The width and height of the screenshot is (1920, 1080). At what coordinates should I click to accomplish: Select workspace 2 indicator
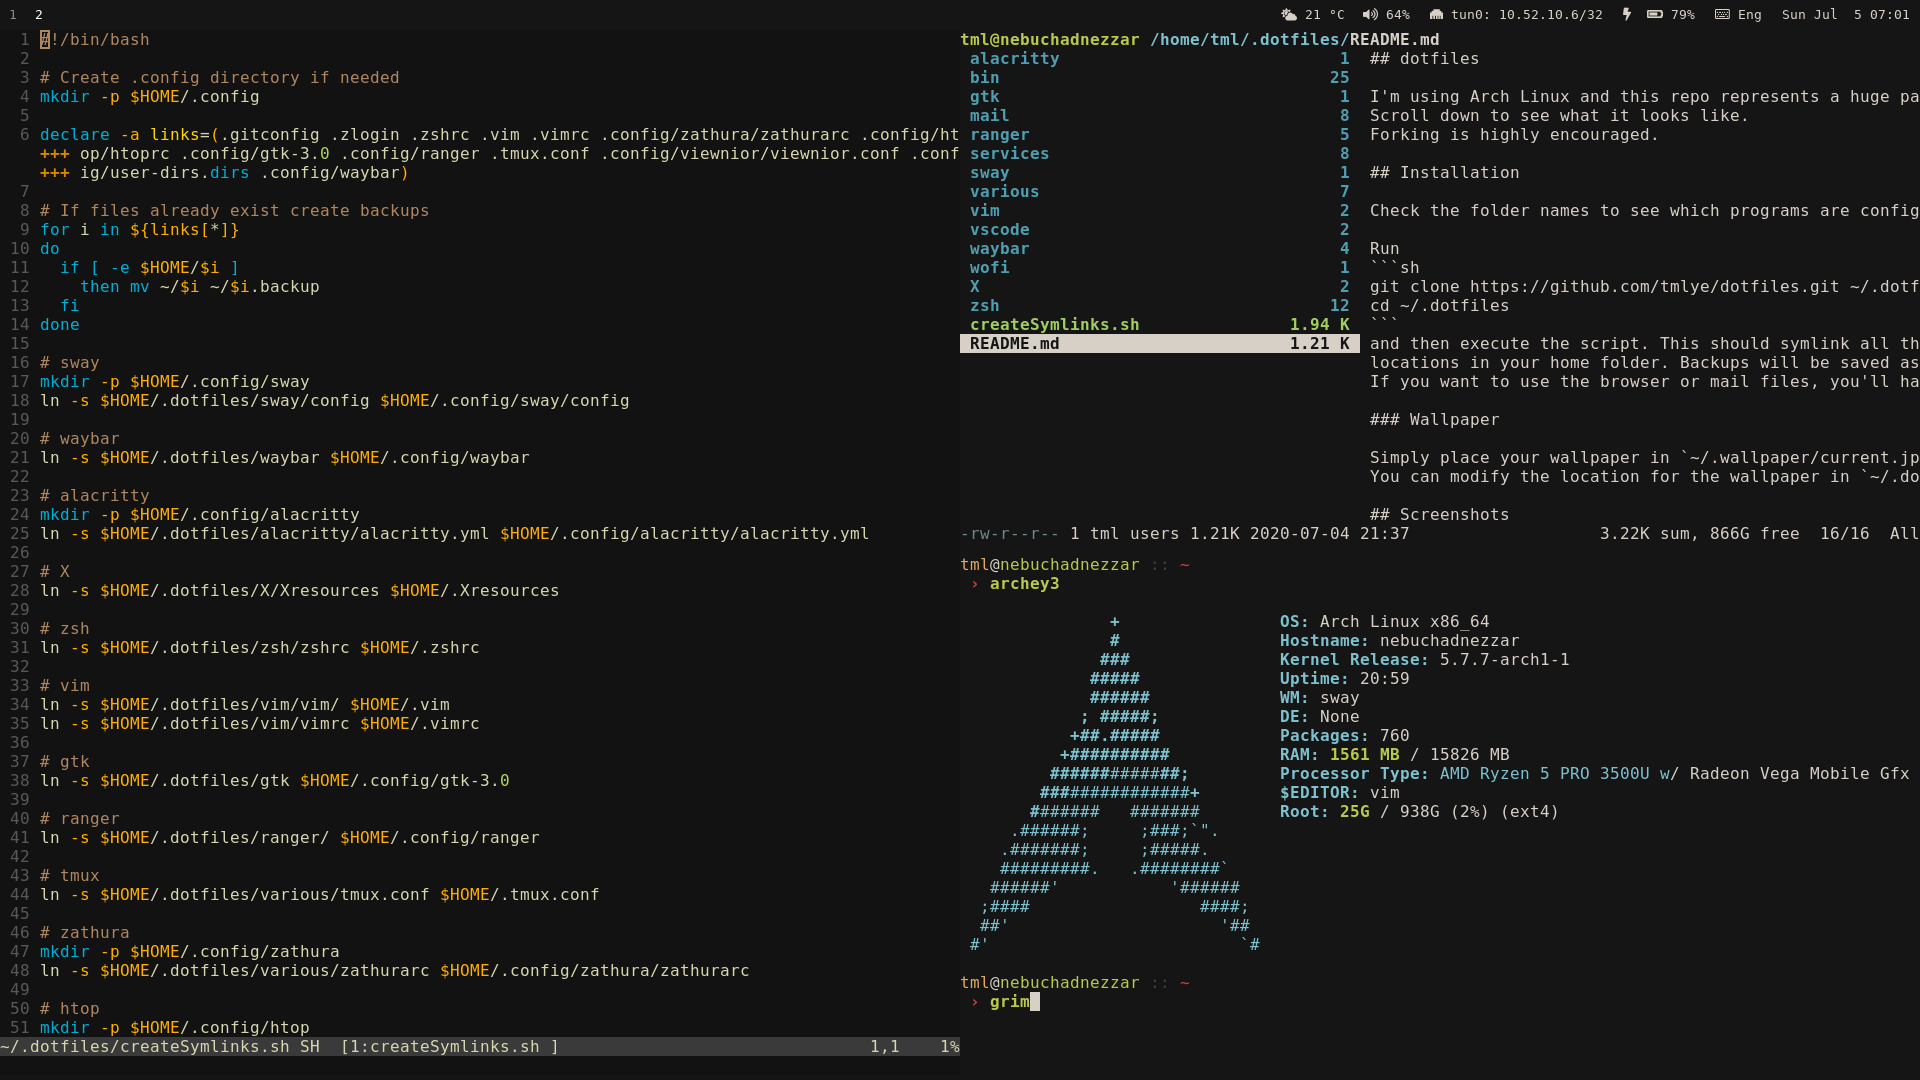coord(39,15)
